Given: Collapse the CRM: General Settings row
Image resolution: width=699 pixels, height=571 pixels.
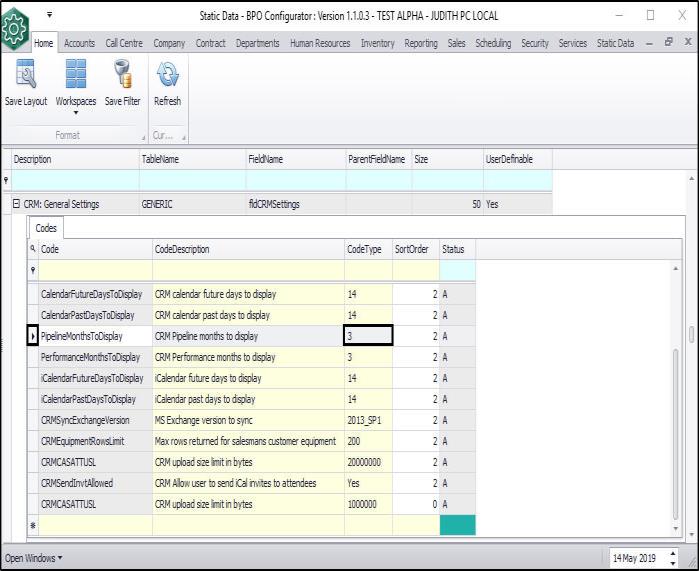Looking at the screenshot, I should coord(16,204).
